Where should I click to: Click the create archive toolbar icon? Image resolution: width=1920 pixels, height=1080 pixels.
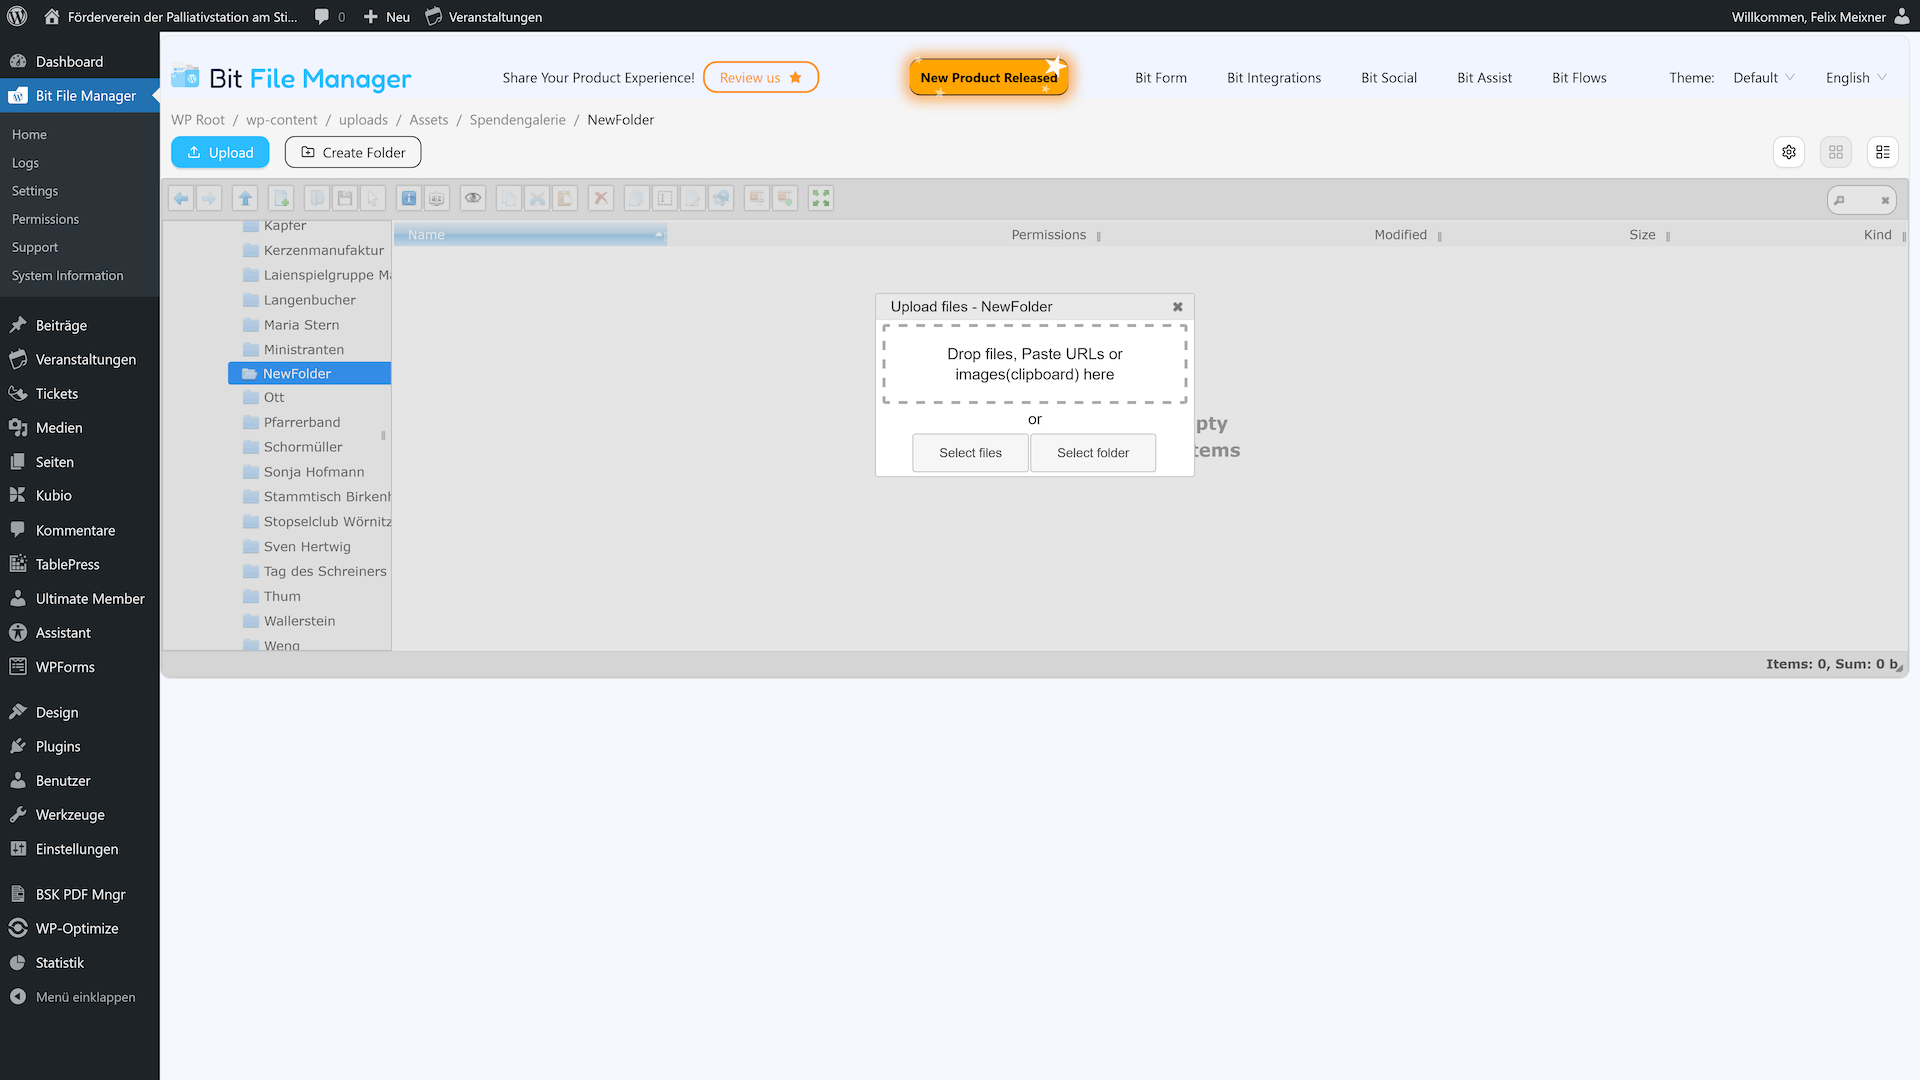785,198
